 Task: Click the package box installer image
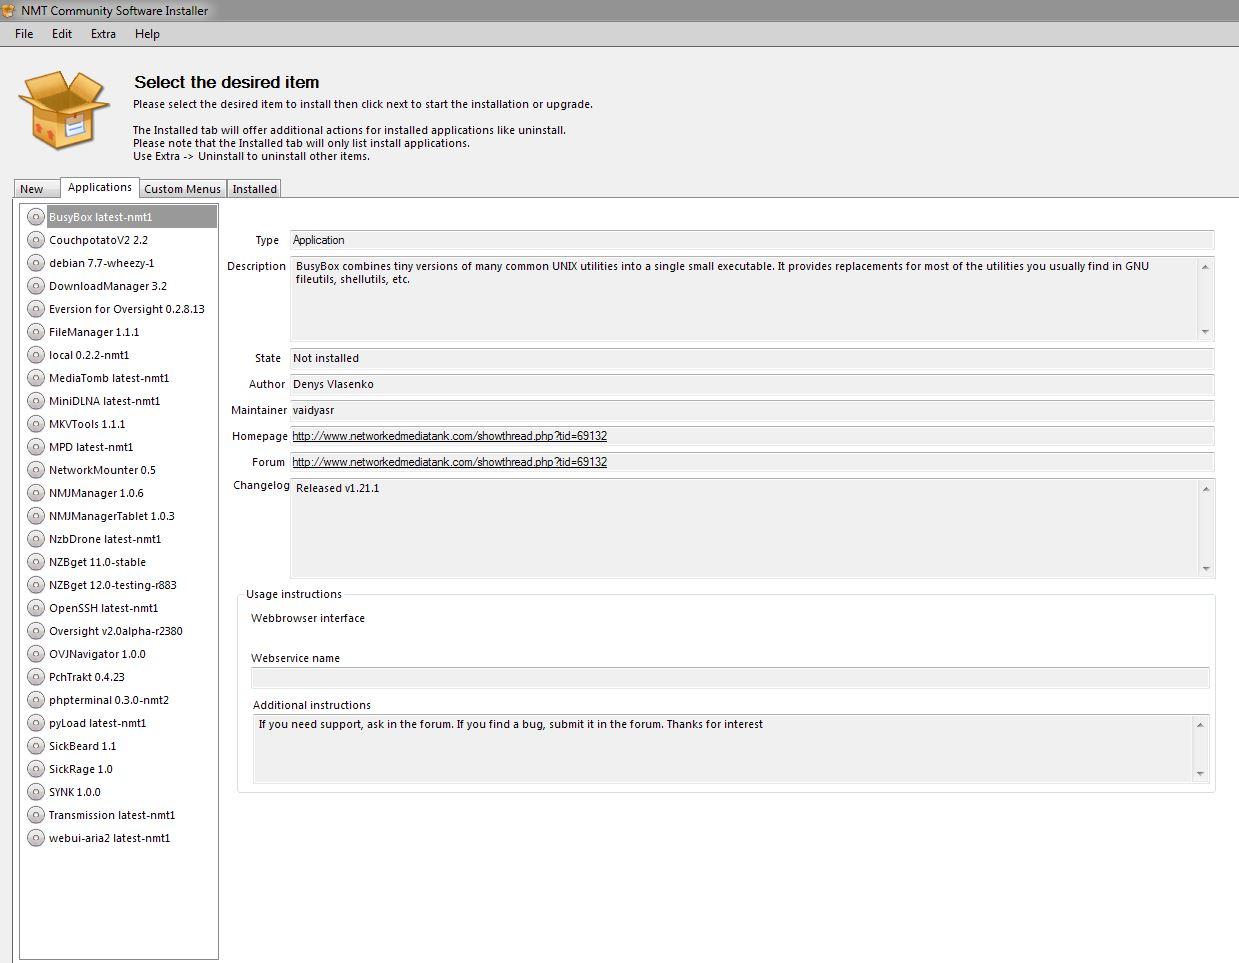coord(63,109)
